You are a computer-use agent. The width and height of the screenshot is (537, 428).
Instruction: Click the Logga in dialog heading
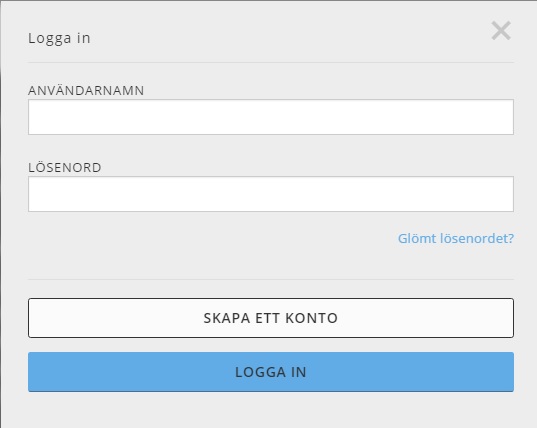click(59, 38)
